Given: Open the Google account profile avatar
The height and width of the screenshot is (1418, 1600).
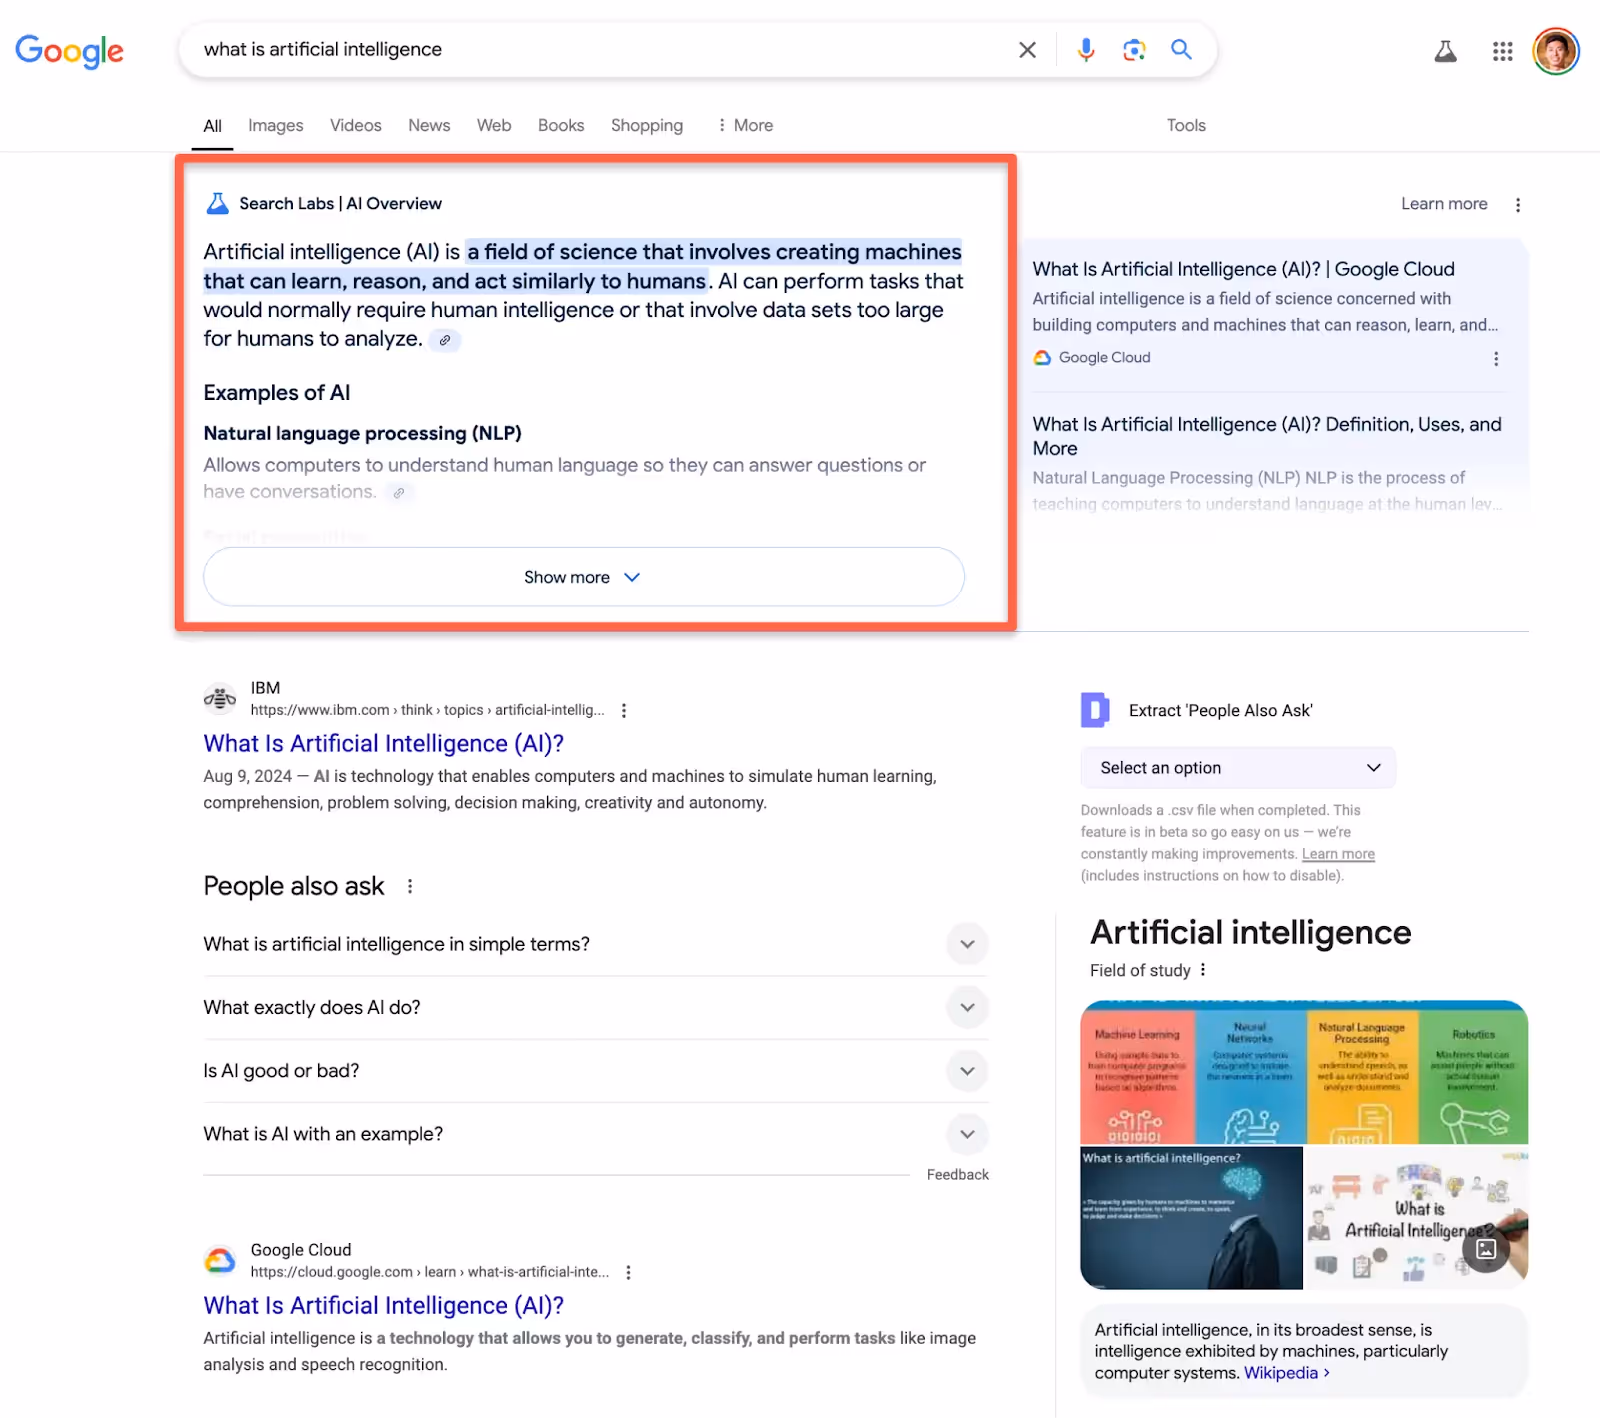Looking at the screenshot, I should click(x=1556, y=51).
